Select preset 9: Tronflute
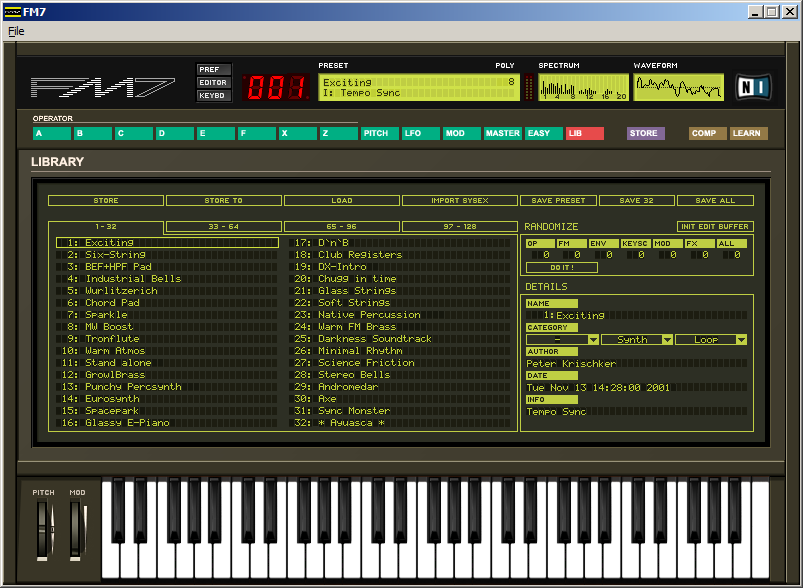The height and width of the screenshot is (588, 803). (167, 339)
